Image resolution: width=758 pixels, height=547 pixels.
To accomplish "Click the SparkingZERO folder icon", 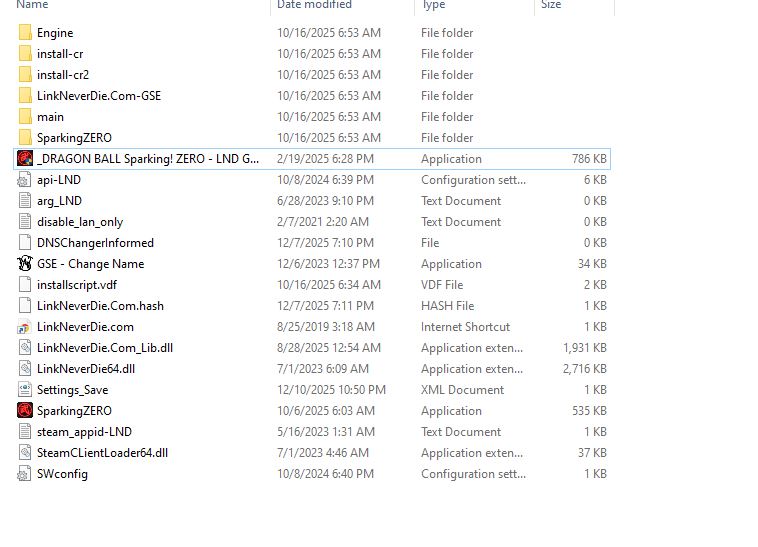I will click(25, 138).
